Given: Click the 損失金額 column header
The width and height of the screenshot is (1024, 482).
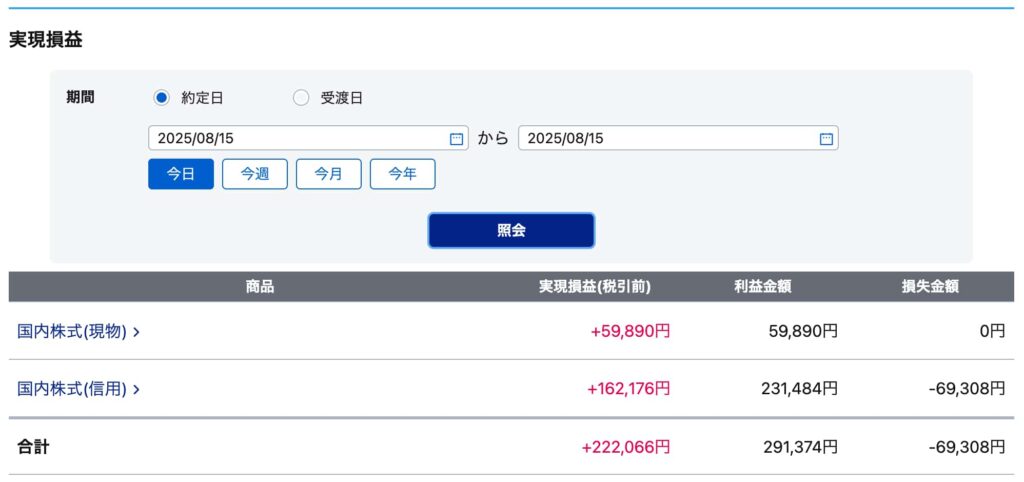Looking at the screenshot, I should pos(930,287).
